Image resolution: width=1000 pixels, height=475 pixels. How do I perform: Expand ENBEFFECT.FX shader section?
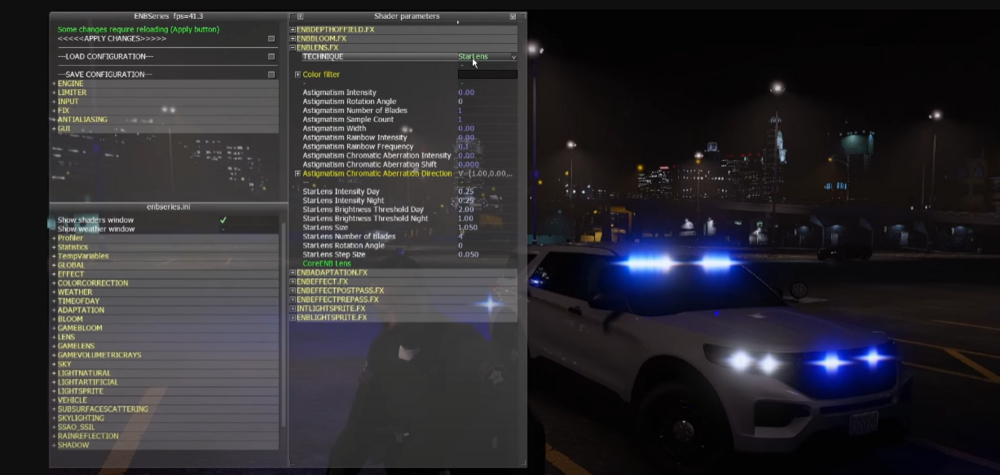coord(293,282)
